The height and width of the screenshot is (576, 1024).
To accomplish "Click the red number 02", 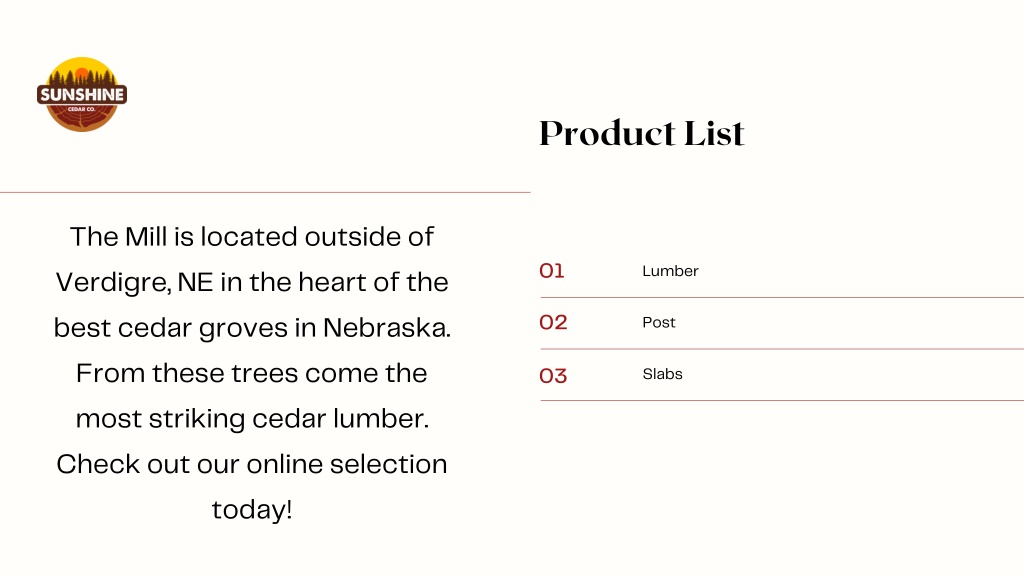I will (x=553, y=322).
